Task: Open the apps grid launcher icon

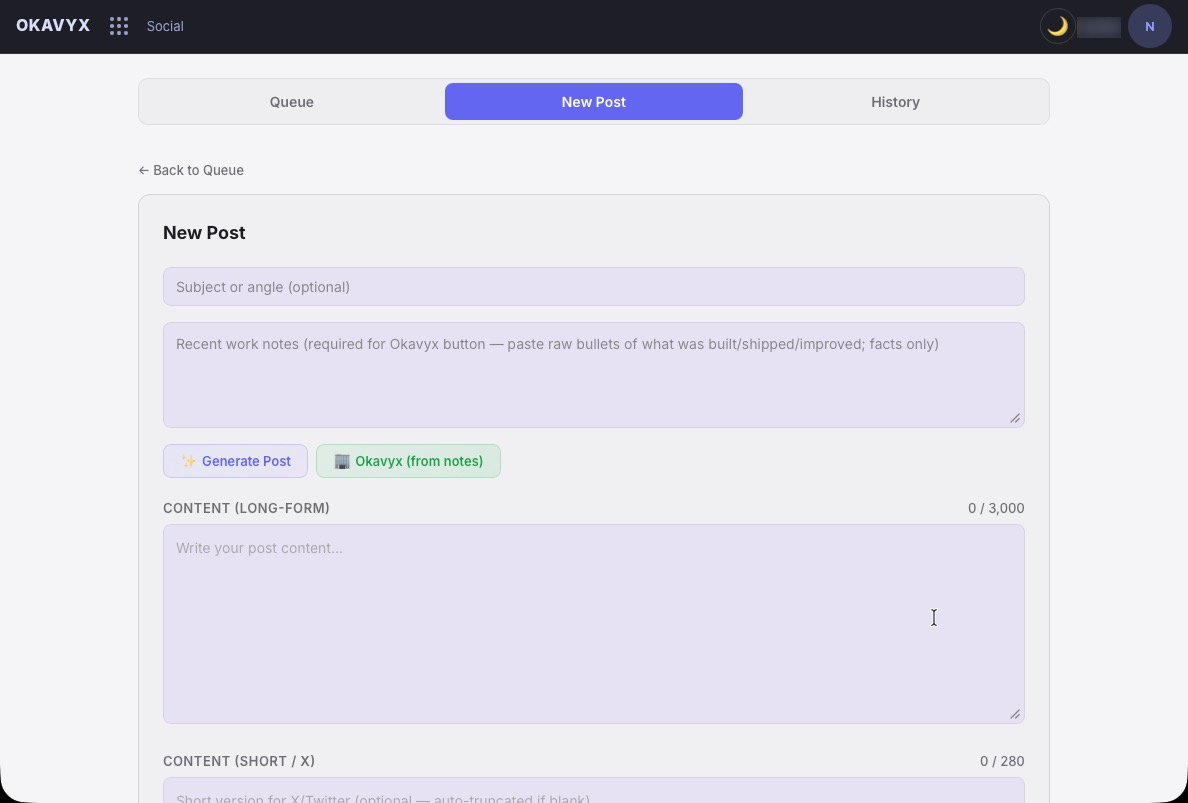Action: tap(119, 27)
